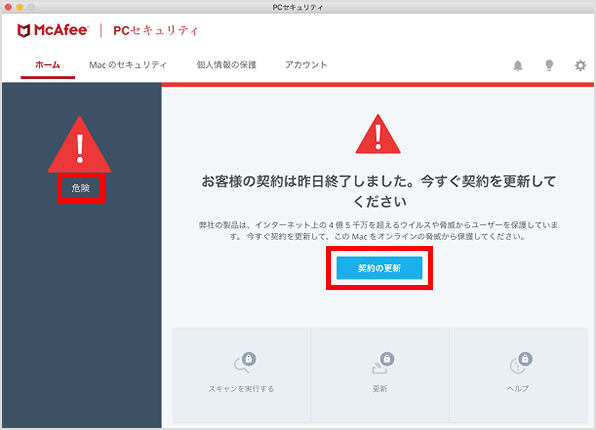The width and height of the screenshot is (596, 430).
Task: Open the tips lightbulb icon
Action: click(x=549, y=65)
